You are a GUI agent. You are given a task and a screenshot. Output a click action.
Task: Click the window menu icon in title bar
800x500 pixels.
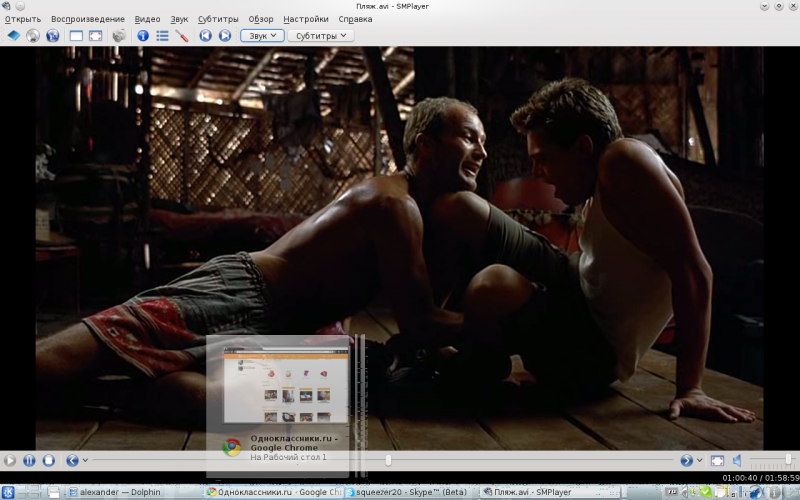click(6, 6)
